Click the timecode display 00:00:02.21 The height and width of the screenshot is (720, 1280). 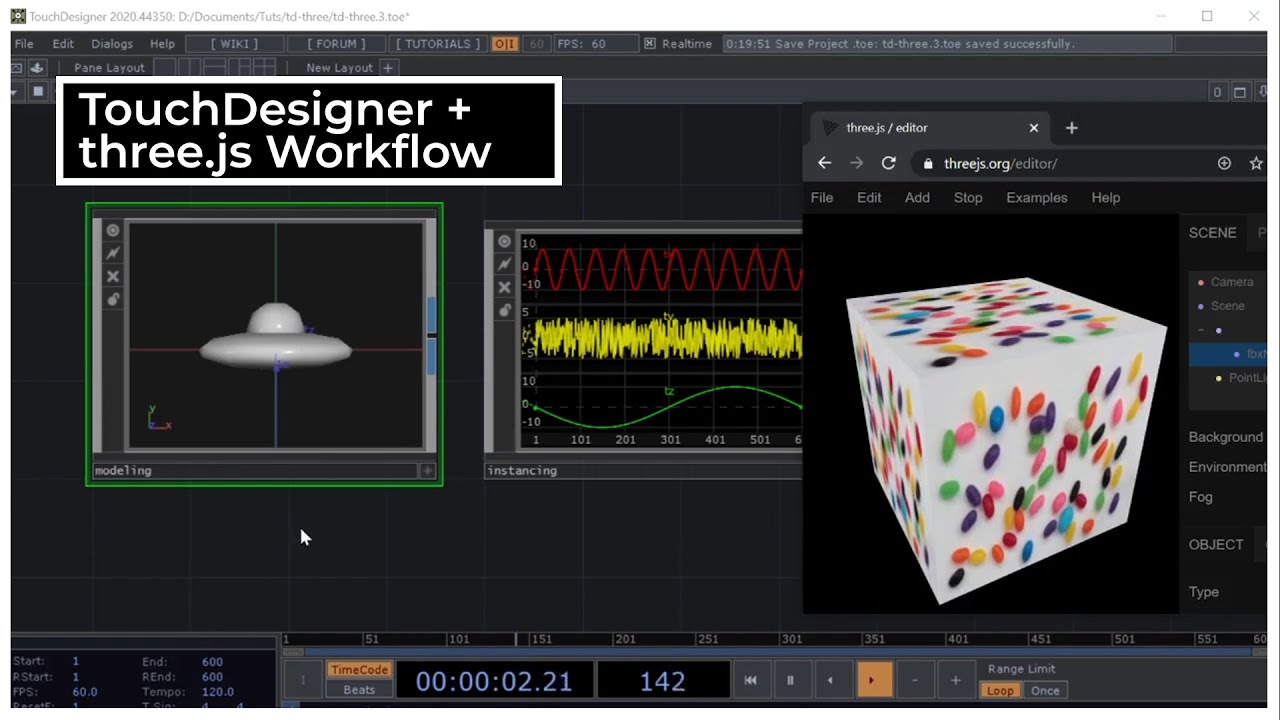pyautogui.click(x=494, y=681)
